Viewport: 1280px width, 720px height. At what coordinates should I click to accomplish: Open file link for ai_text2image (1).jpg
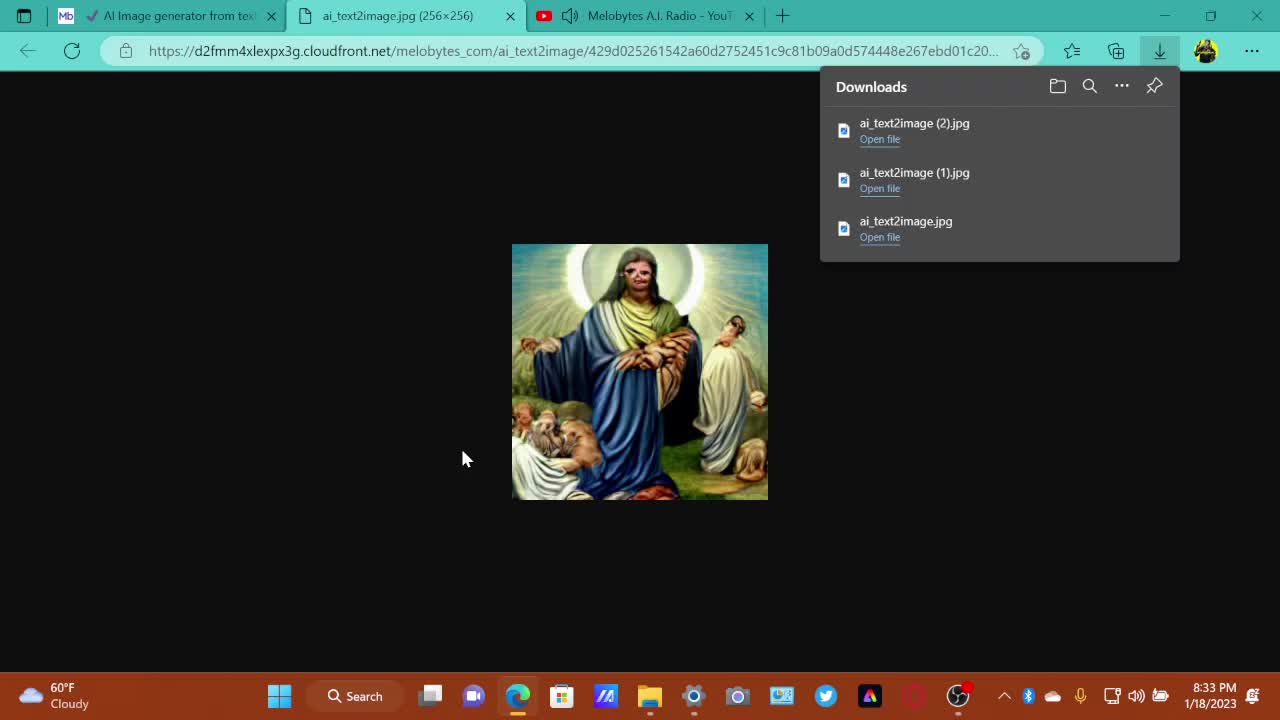pos(880,188)
